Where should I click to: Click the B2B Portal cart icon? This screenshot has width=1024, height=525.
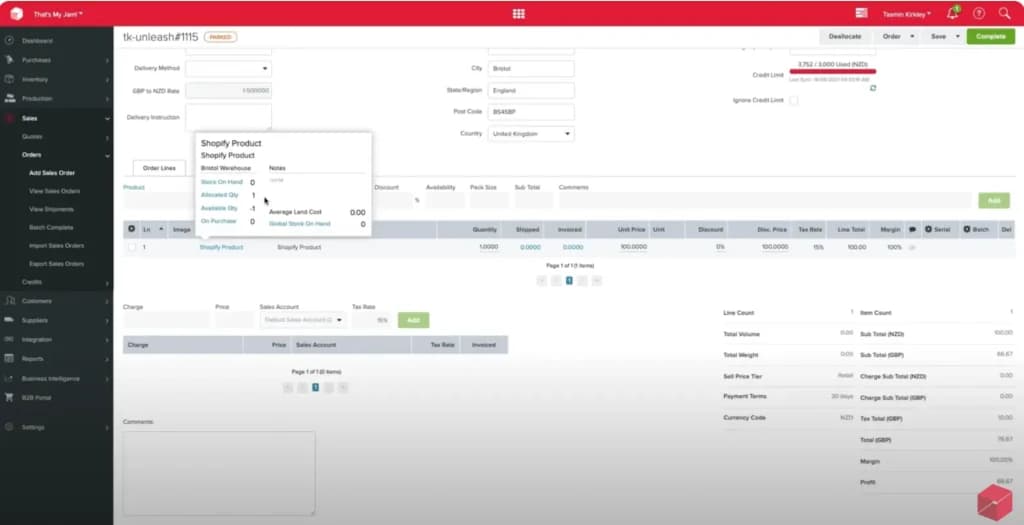9,397
